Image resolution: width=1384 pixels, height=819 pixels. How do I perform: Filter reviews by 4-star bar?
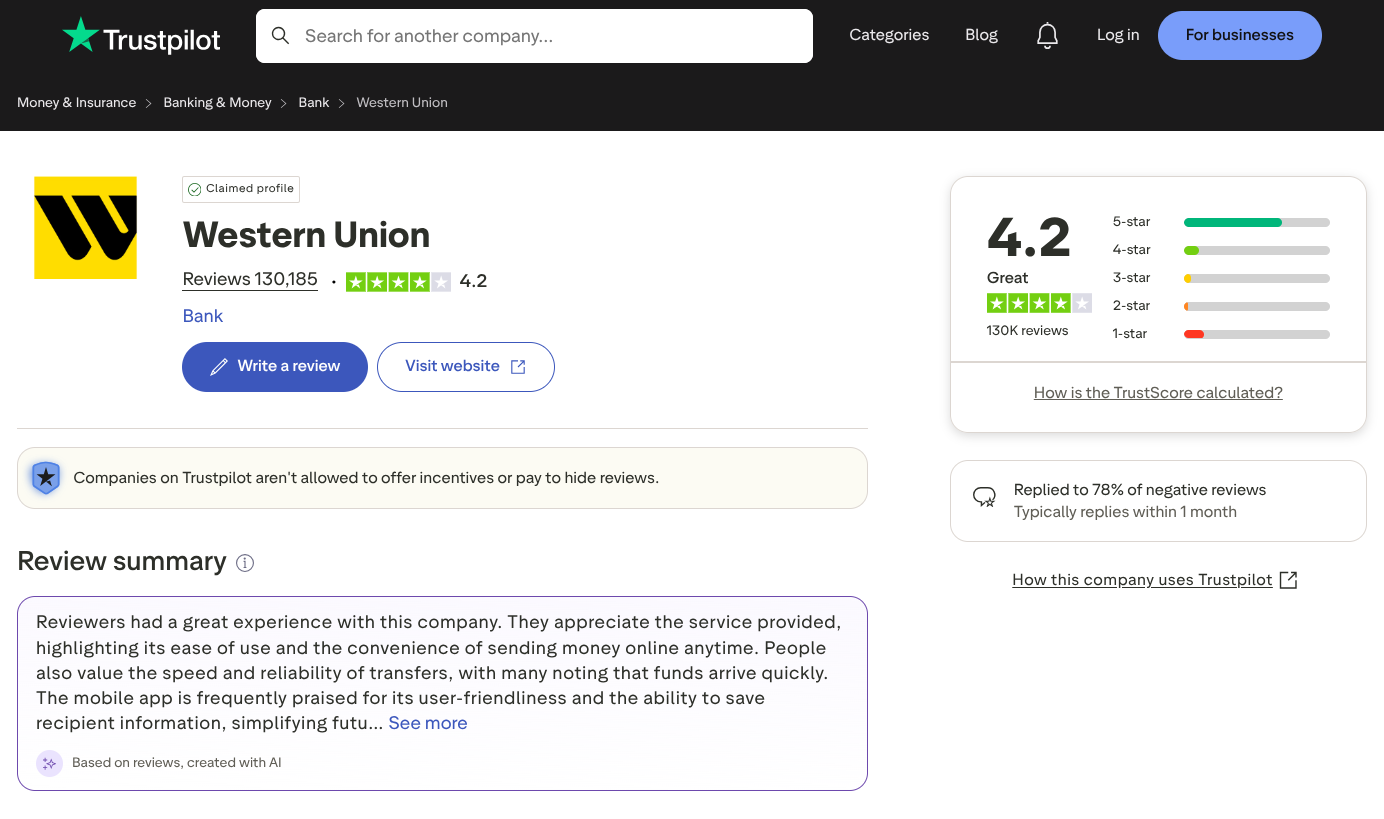coord(1220,250)
